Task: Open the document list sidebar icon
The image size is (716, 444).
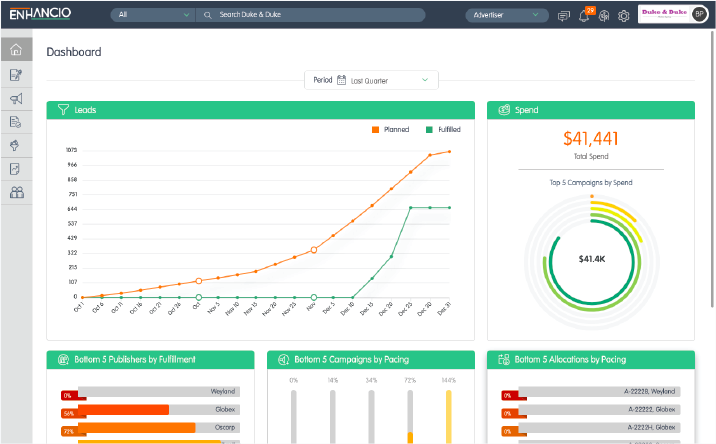Action: tap(16, 122)
